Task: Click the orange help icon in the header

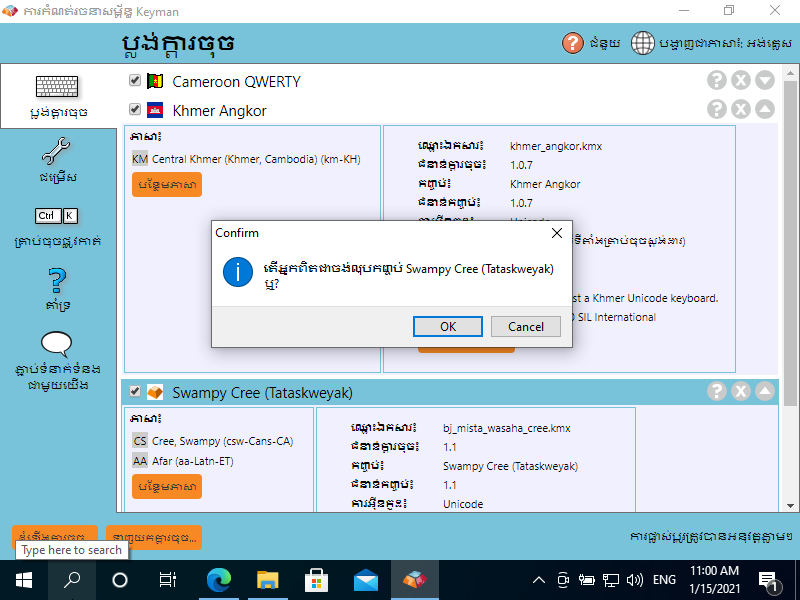Action: (x=572, y=43)
